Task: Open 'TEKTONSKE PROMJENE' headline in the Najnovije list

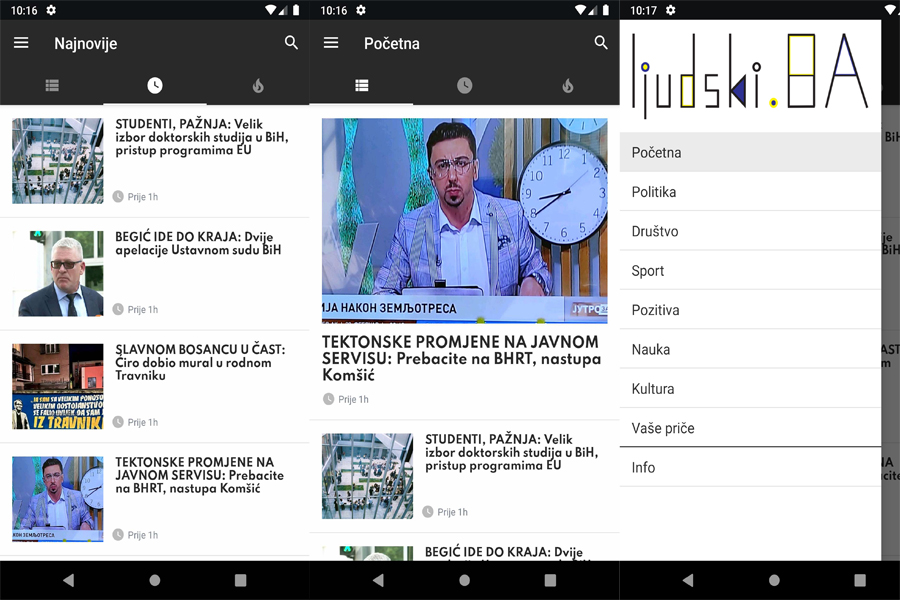Action: tap(199, 475)
